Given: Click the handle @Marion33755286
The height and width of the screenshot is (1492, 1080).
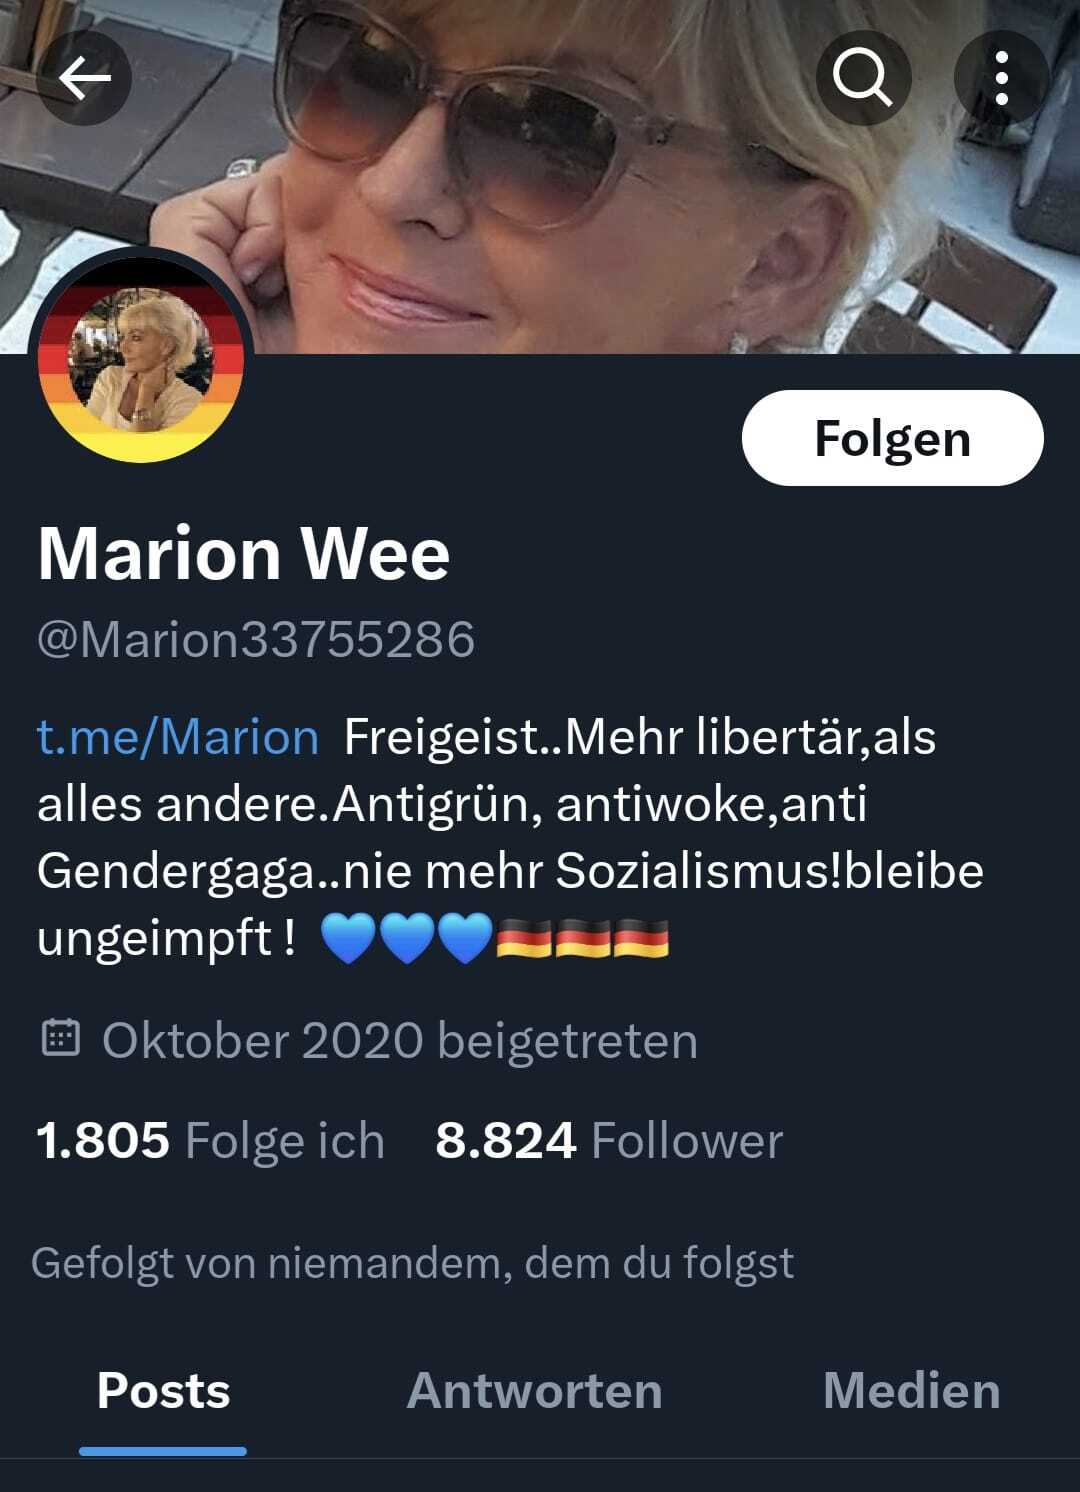Looking at the screenshot, I should (x=256, y=639).
